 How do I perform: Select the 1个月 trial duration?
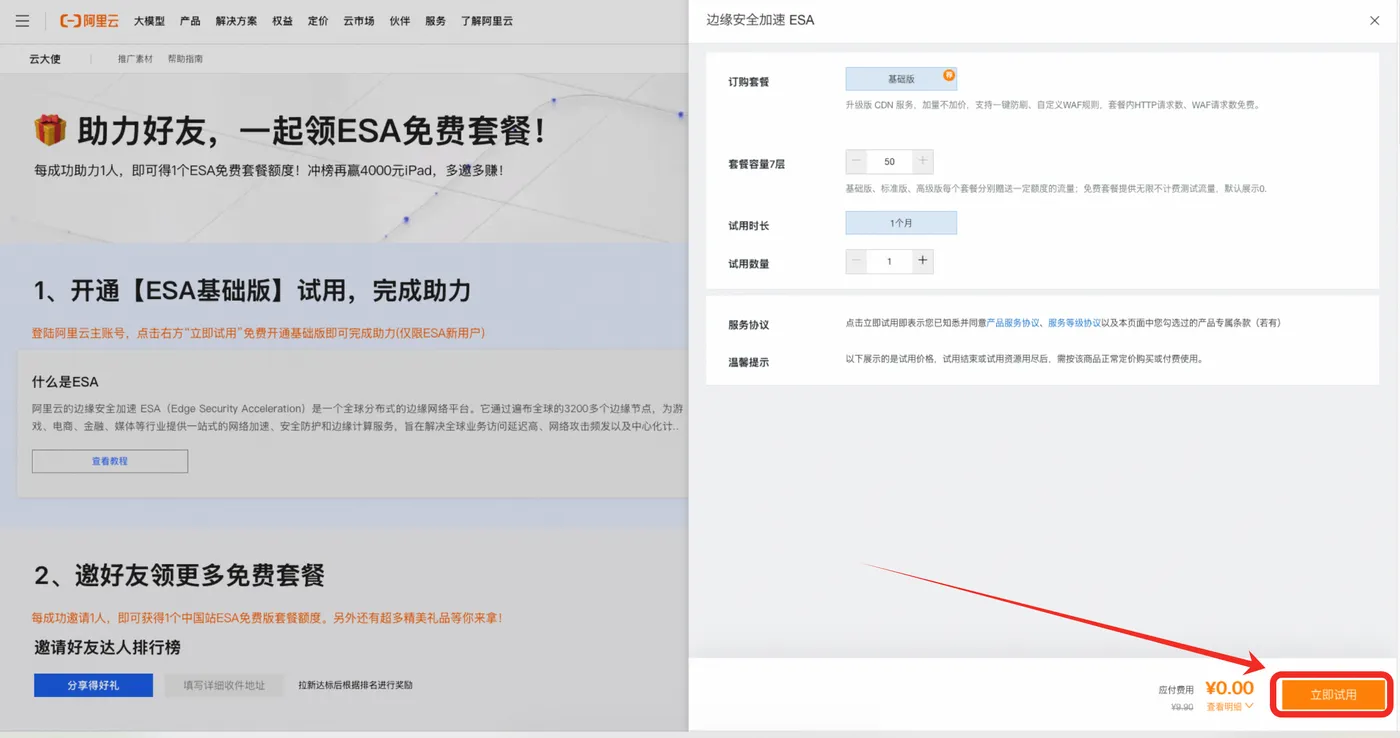coord(901,223)
